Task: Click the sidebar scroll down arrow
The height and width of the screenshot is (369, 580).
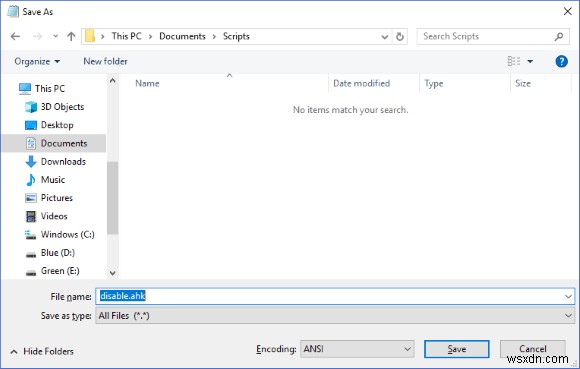Action: (x=113, y=273)
